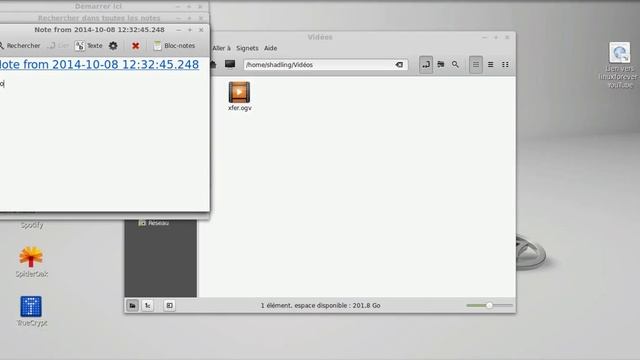Delete the note with the red X icon
Screen dimensions: 640x360
click(x=136, y=46)
